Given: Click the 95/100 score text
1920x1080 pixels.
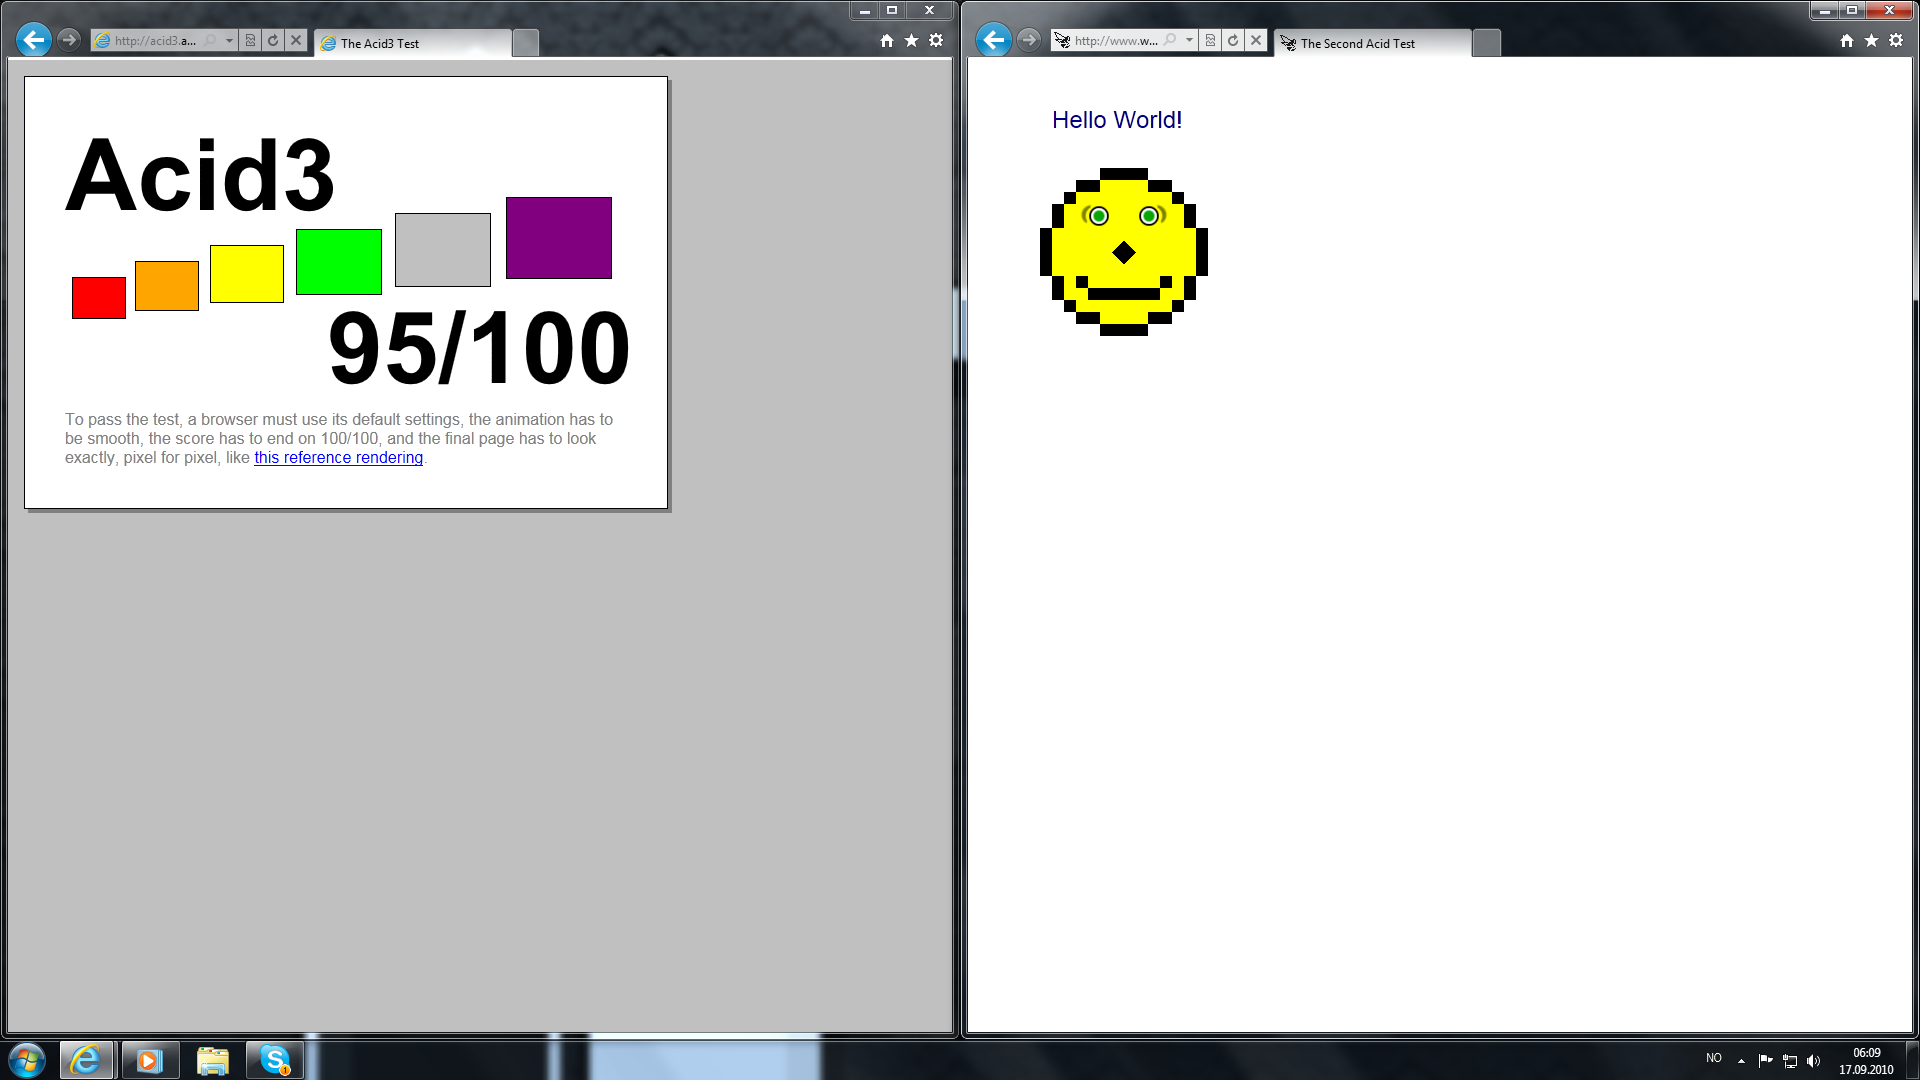Looking at the screenshot, I should point(479,348).
